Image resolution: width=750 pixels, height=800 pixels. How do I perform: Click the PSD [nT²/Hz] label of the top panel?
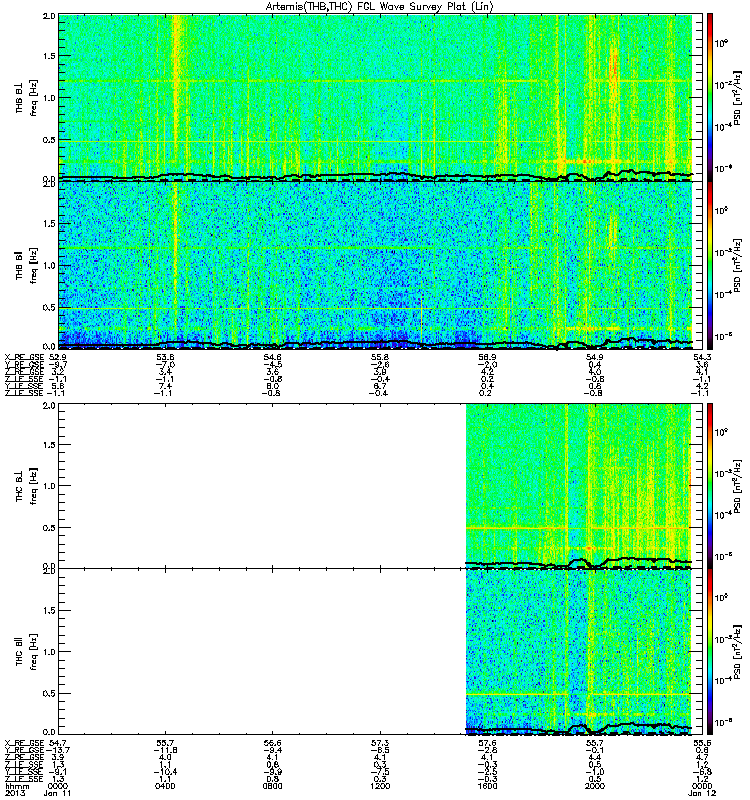(738, 97)
